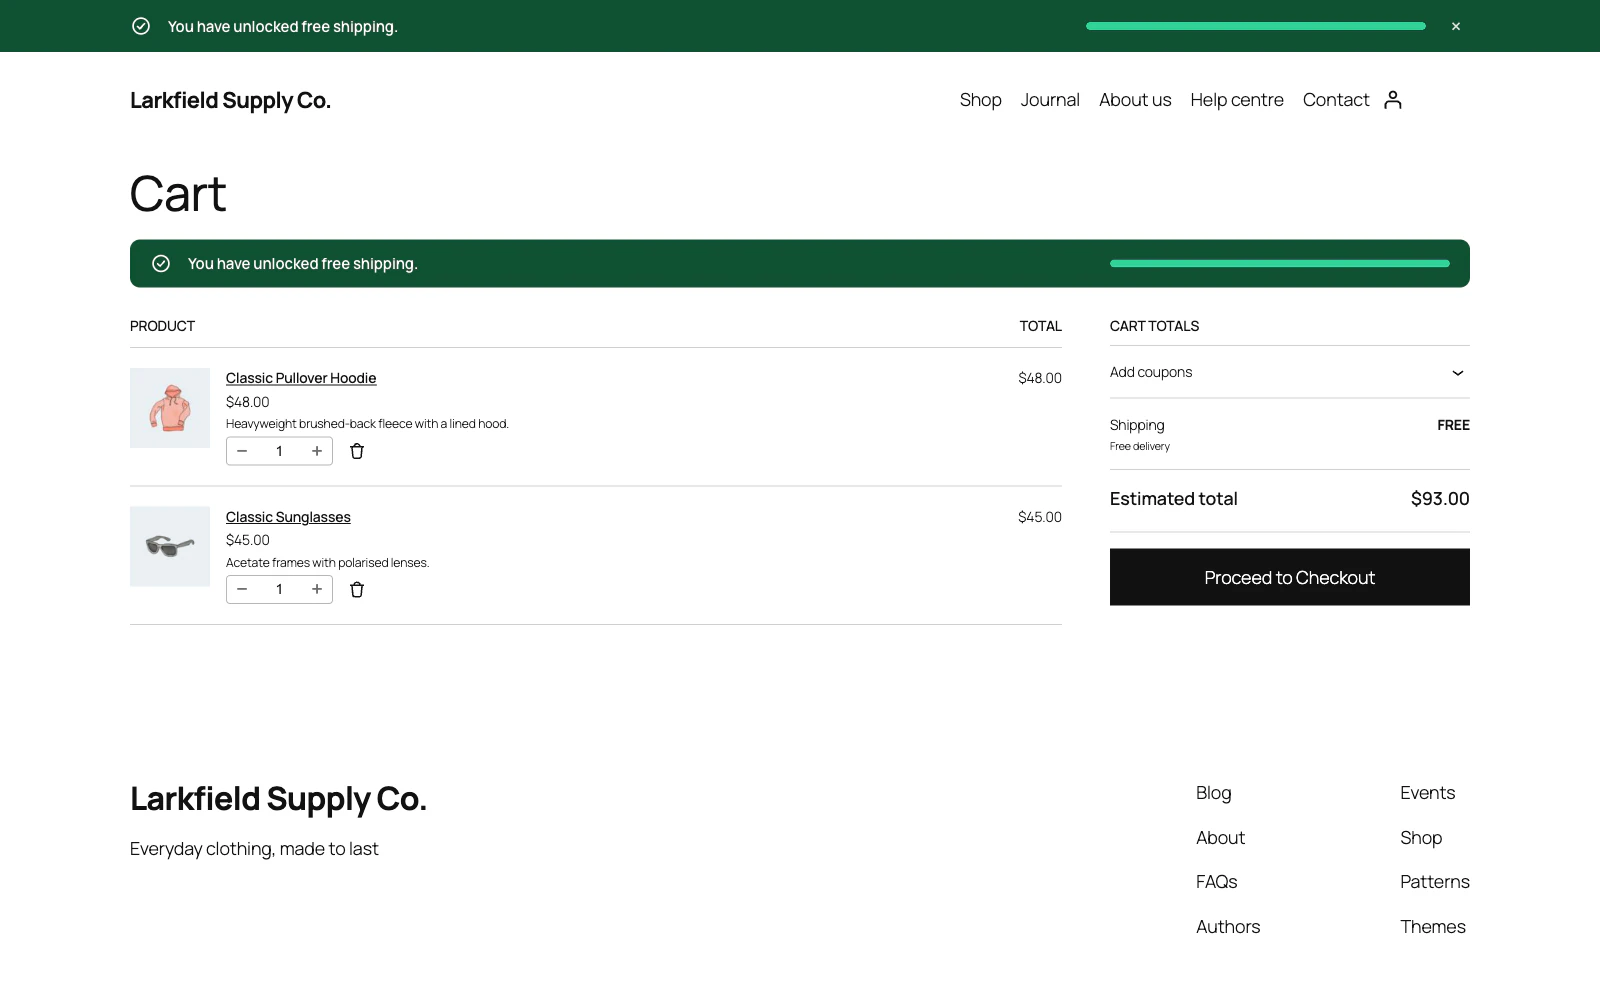Image resolution: width=1600 pixels, height=1000 pixels.
Task: Click Proceed to Checkout button
Action: pyautogui.click(x=1290, y=577)
